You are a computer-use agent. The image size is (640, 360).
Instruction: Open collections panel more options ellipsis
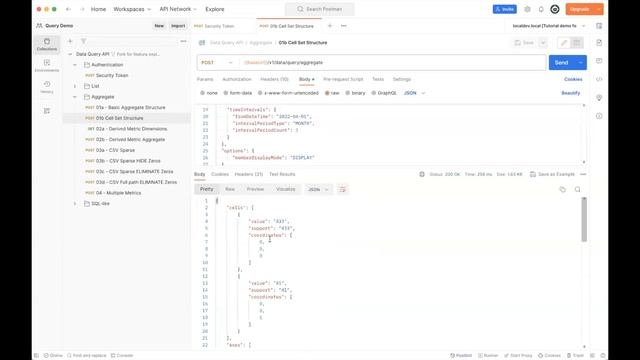pos(183,41)
